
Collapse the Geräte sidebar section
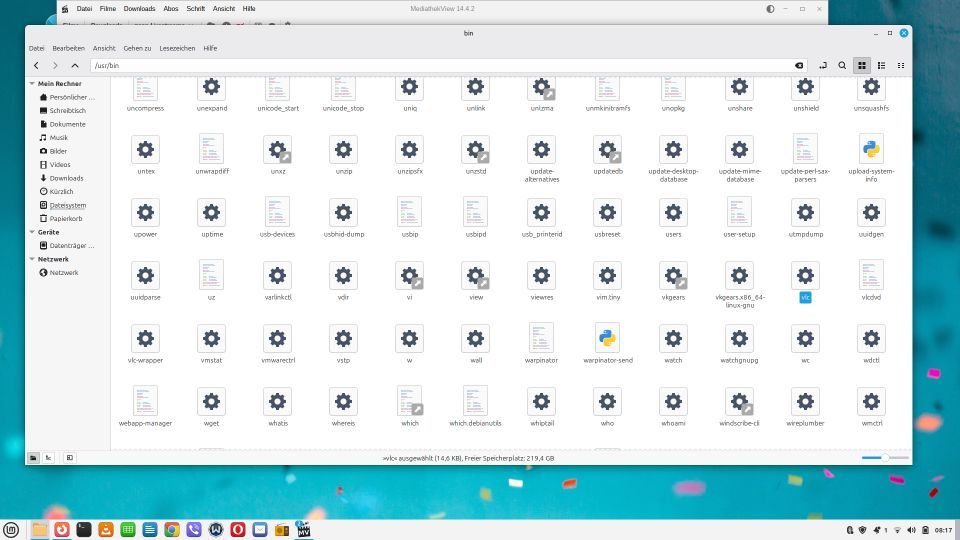[32, 231]
